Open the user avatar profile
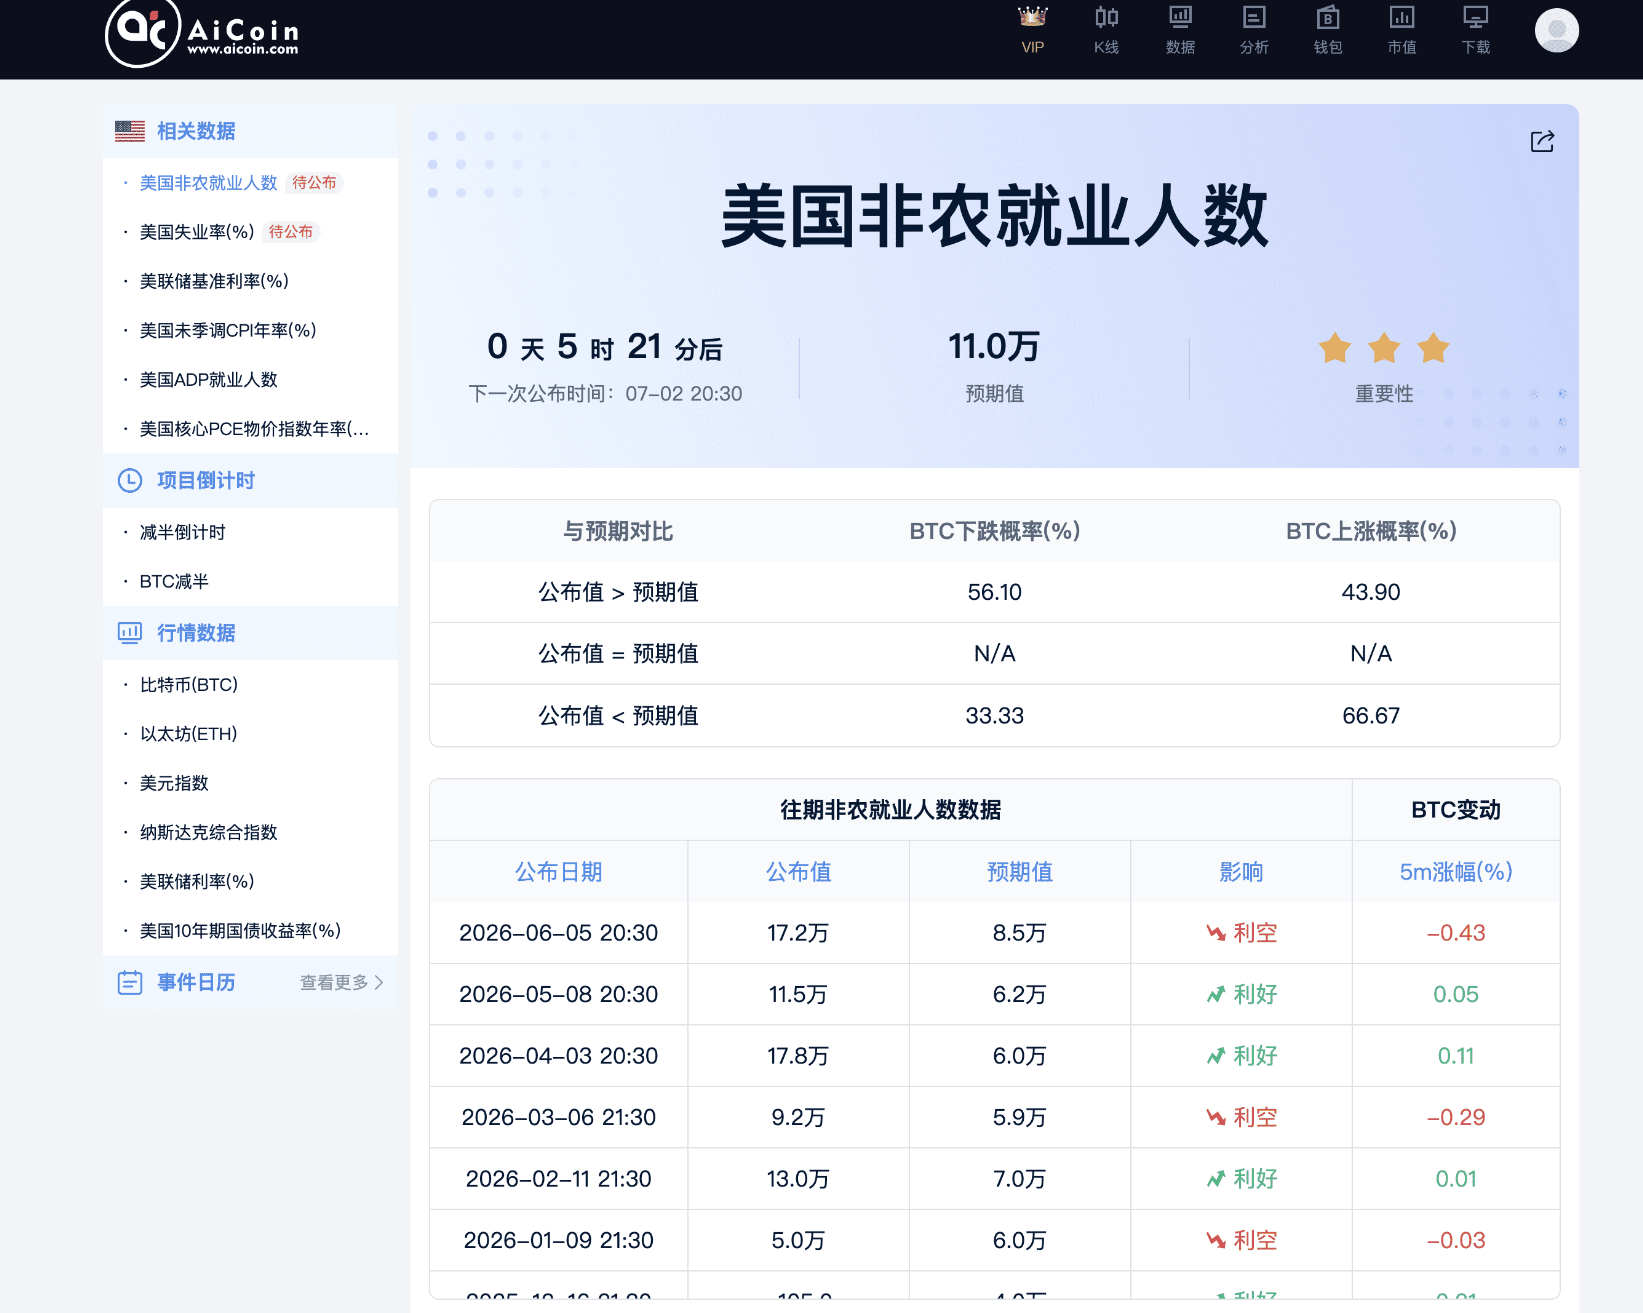Viewport: 1643px width, 1313px height. (1557, 30)
